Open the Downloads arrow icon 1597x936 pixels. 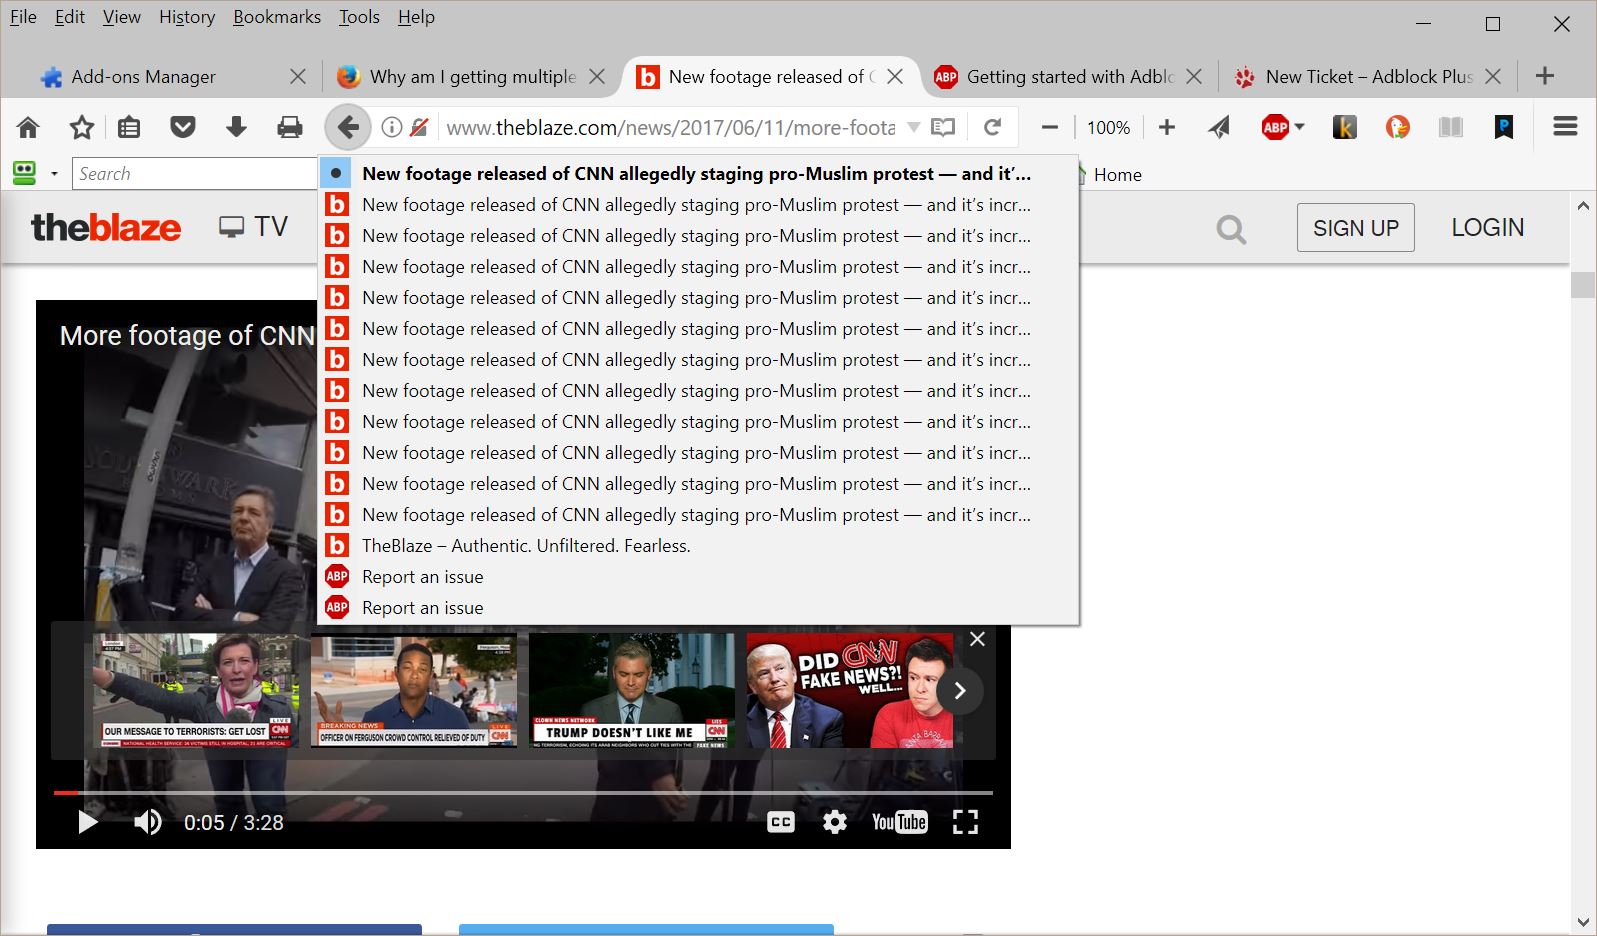pos(236,127)
